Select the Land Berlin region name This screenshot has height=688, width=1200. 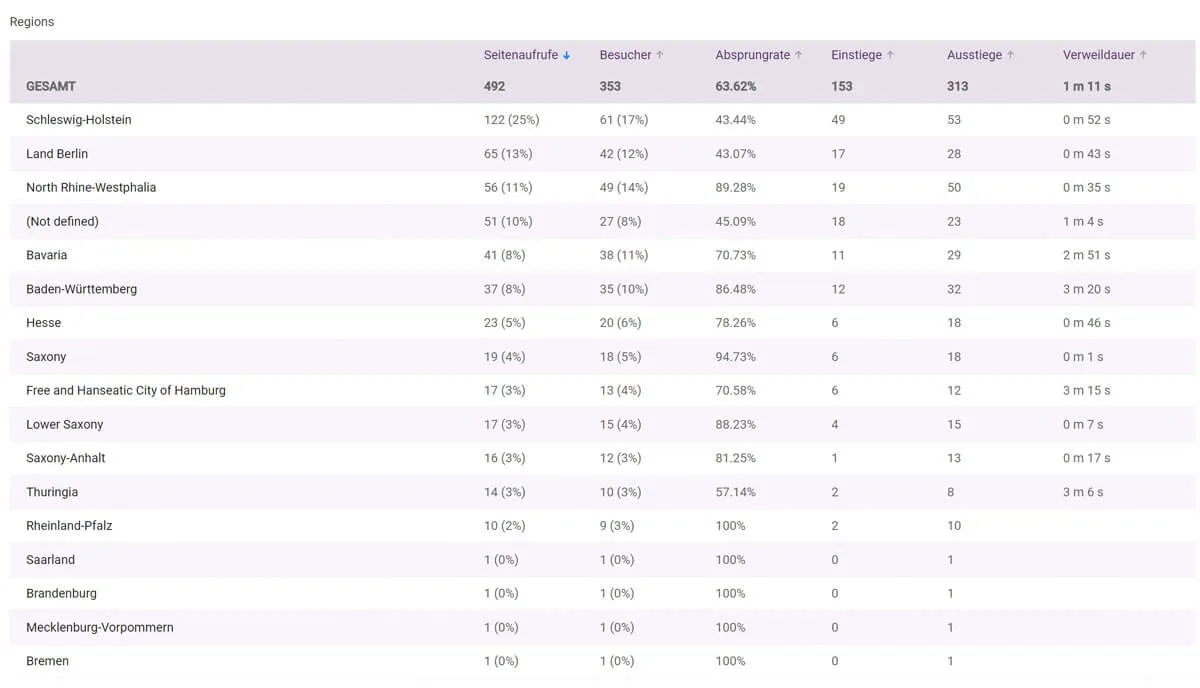[57, 154]
